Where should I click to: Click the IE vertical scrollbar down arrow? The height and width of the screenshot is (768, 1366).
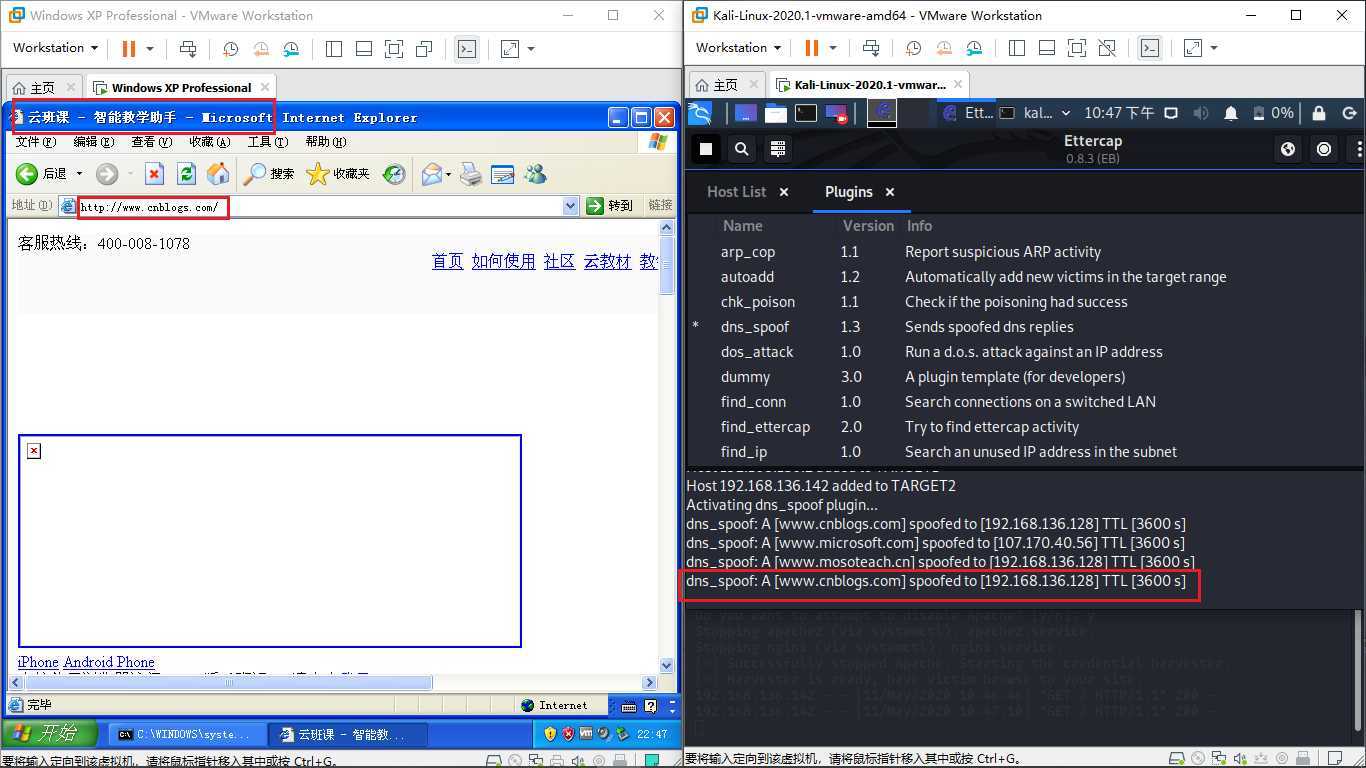(667, 665)
